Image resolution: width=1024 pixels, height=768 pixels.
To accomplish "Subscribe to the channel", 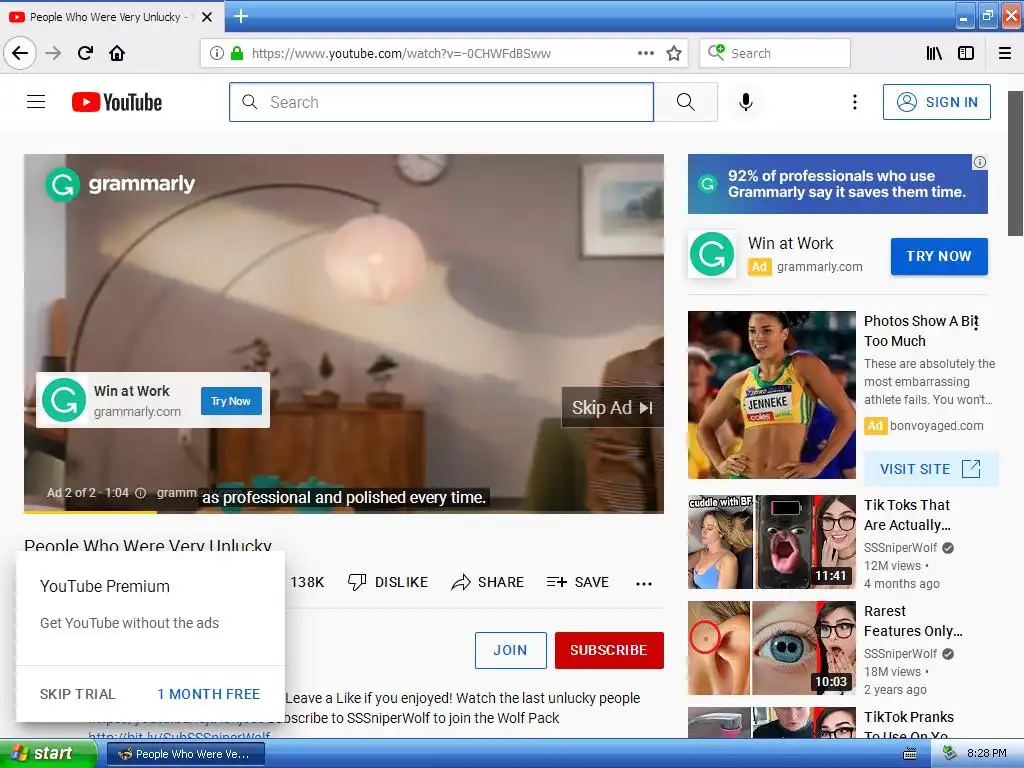I will (x=609, y=650).
